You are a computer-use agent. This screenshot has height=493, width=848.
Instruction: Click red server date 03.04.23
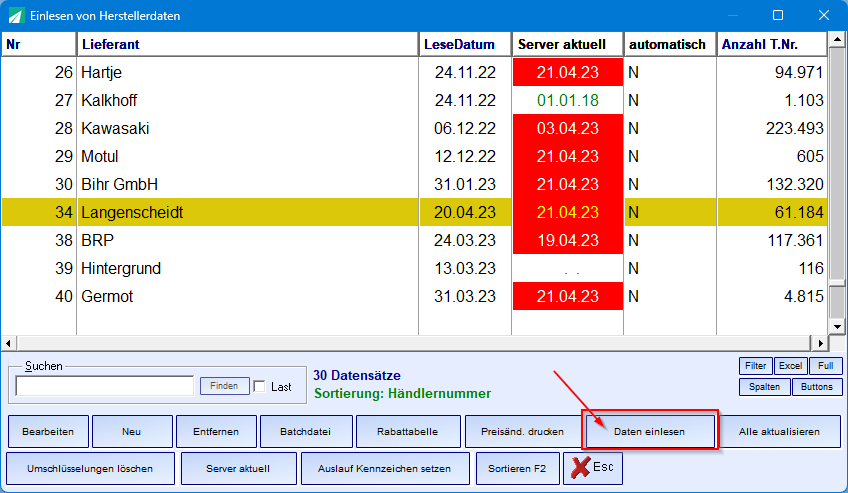(x=568, y=129)
